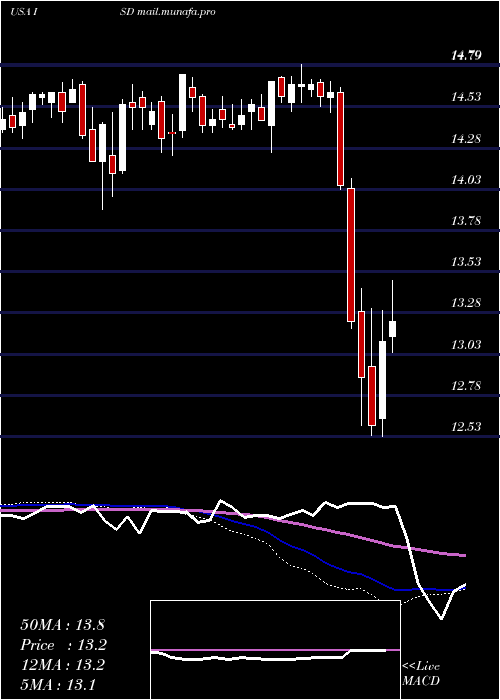Click the 5MA : 13.1 readout

(x=57, y=684)
